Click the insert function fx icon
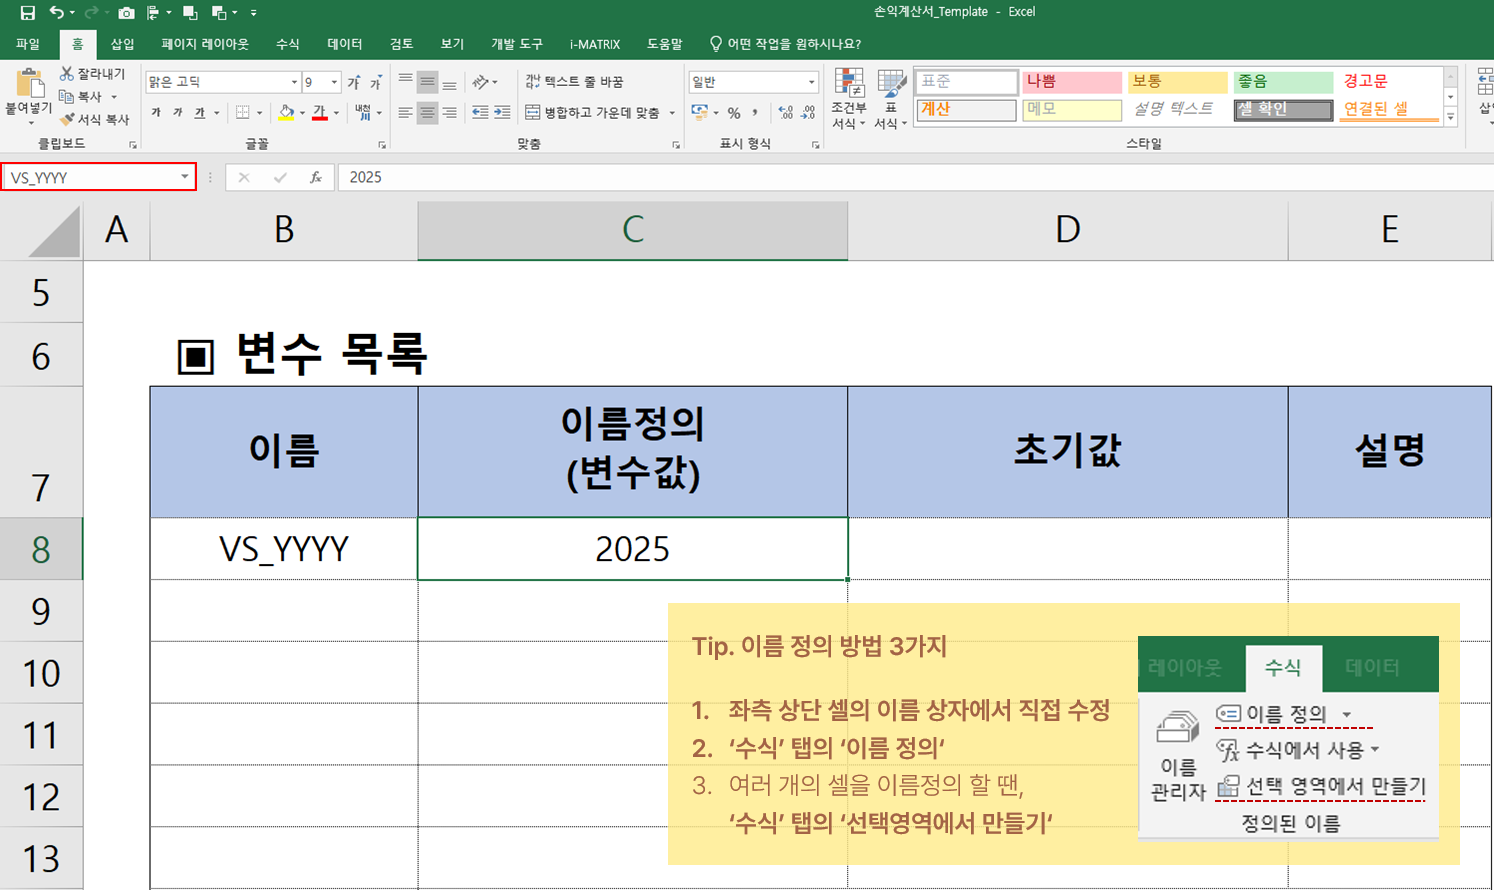The width and height of the screenshot is (1494, 890). coord(315,177)
